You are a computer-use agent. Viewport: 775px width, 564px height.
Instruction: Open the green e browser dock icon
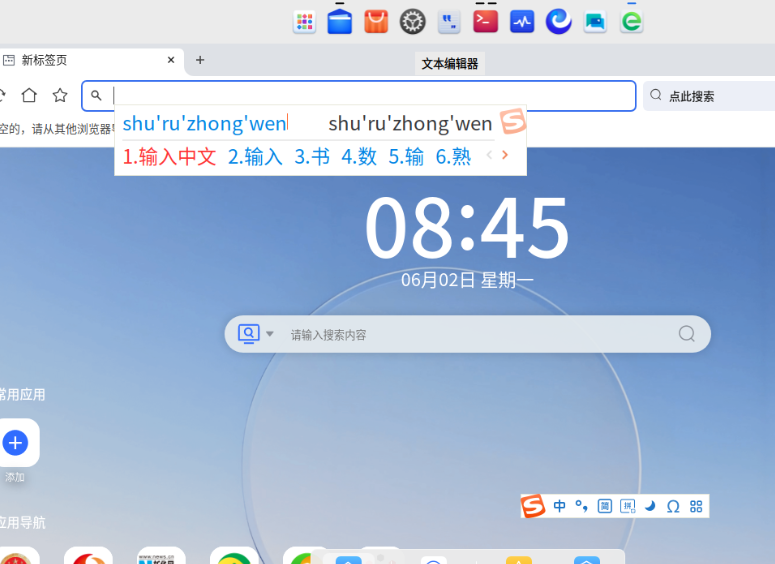[x=632, y=22]
